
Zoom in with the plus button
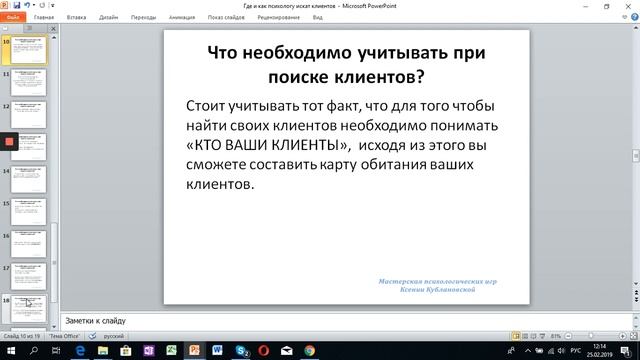click(x=622, y=336)
